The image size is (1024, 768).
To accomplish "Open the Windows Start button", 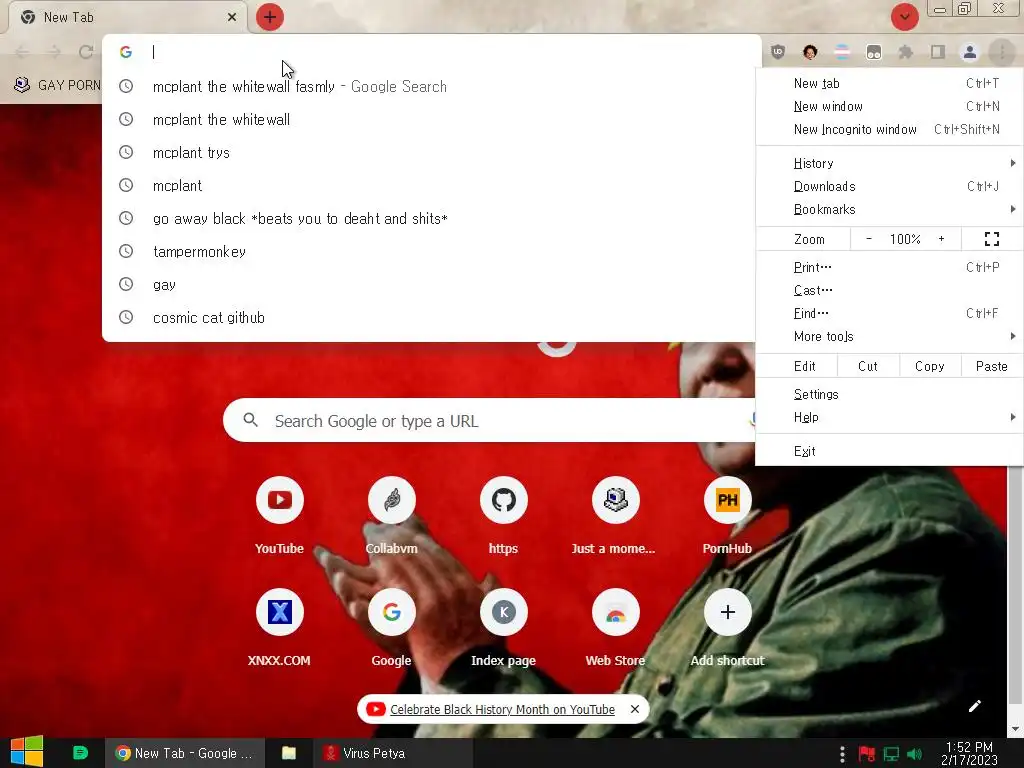I will coord(27,752).
